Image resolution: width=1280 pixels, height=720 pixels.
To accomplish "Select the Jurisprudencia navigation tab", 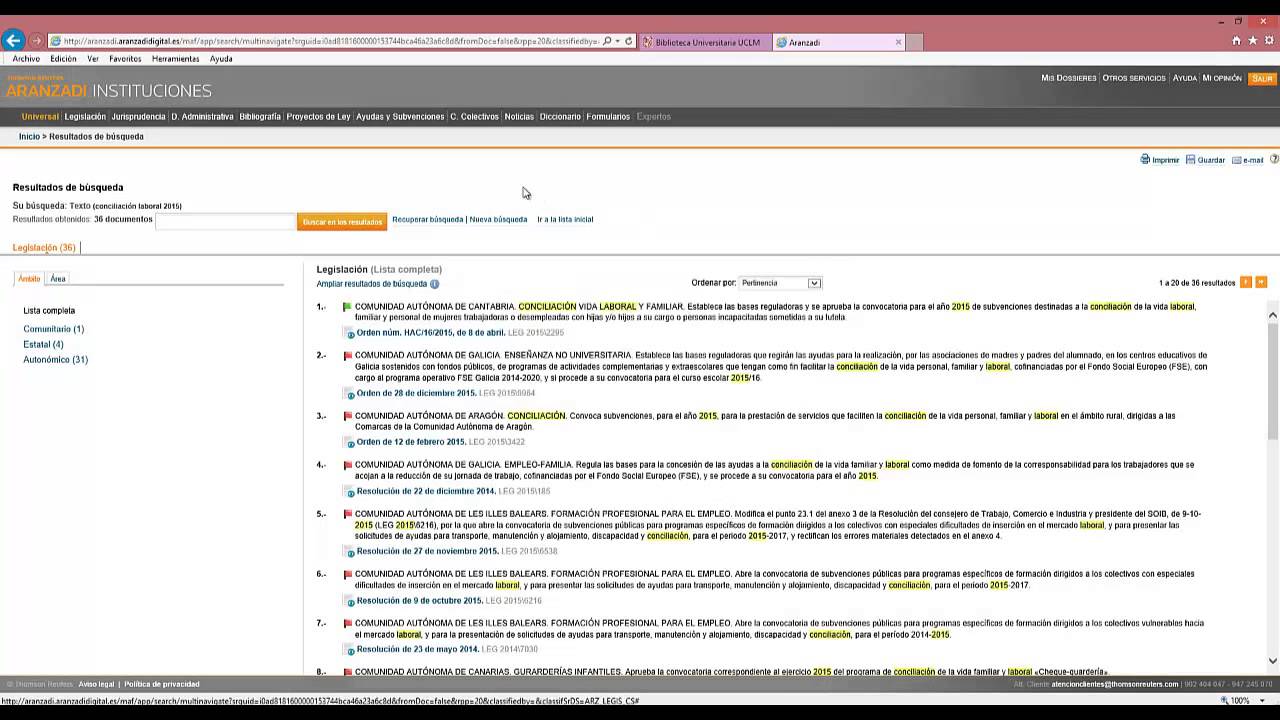I will 138,117.
